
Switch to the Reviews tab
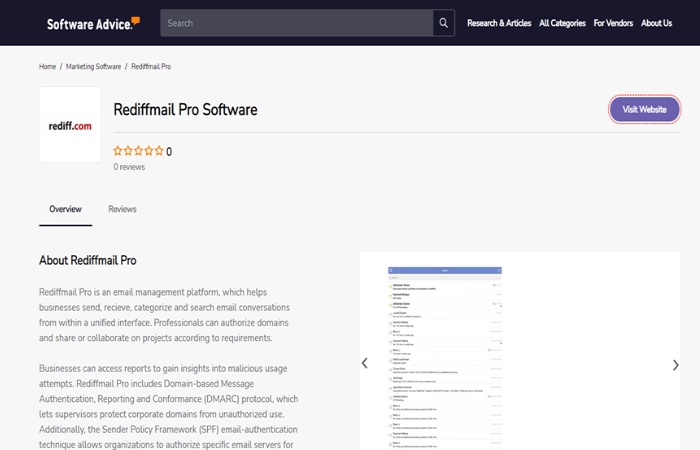(122, 209)
